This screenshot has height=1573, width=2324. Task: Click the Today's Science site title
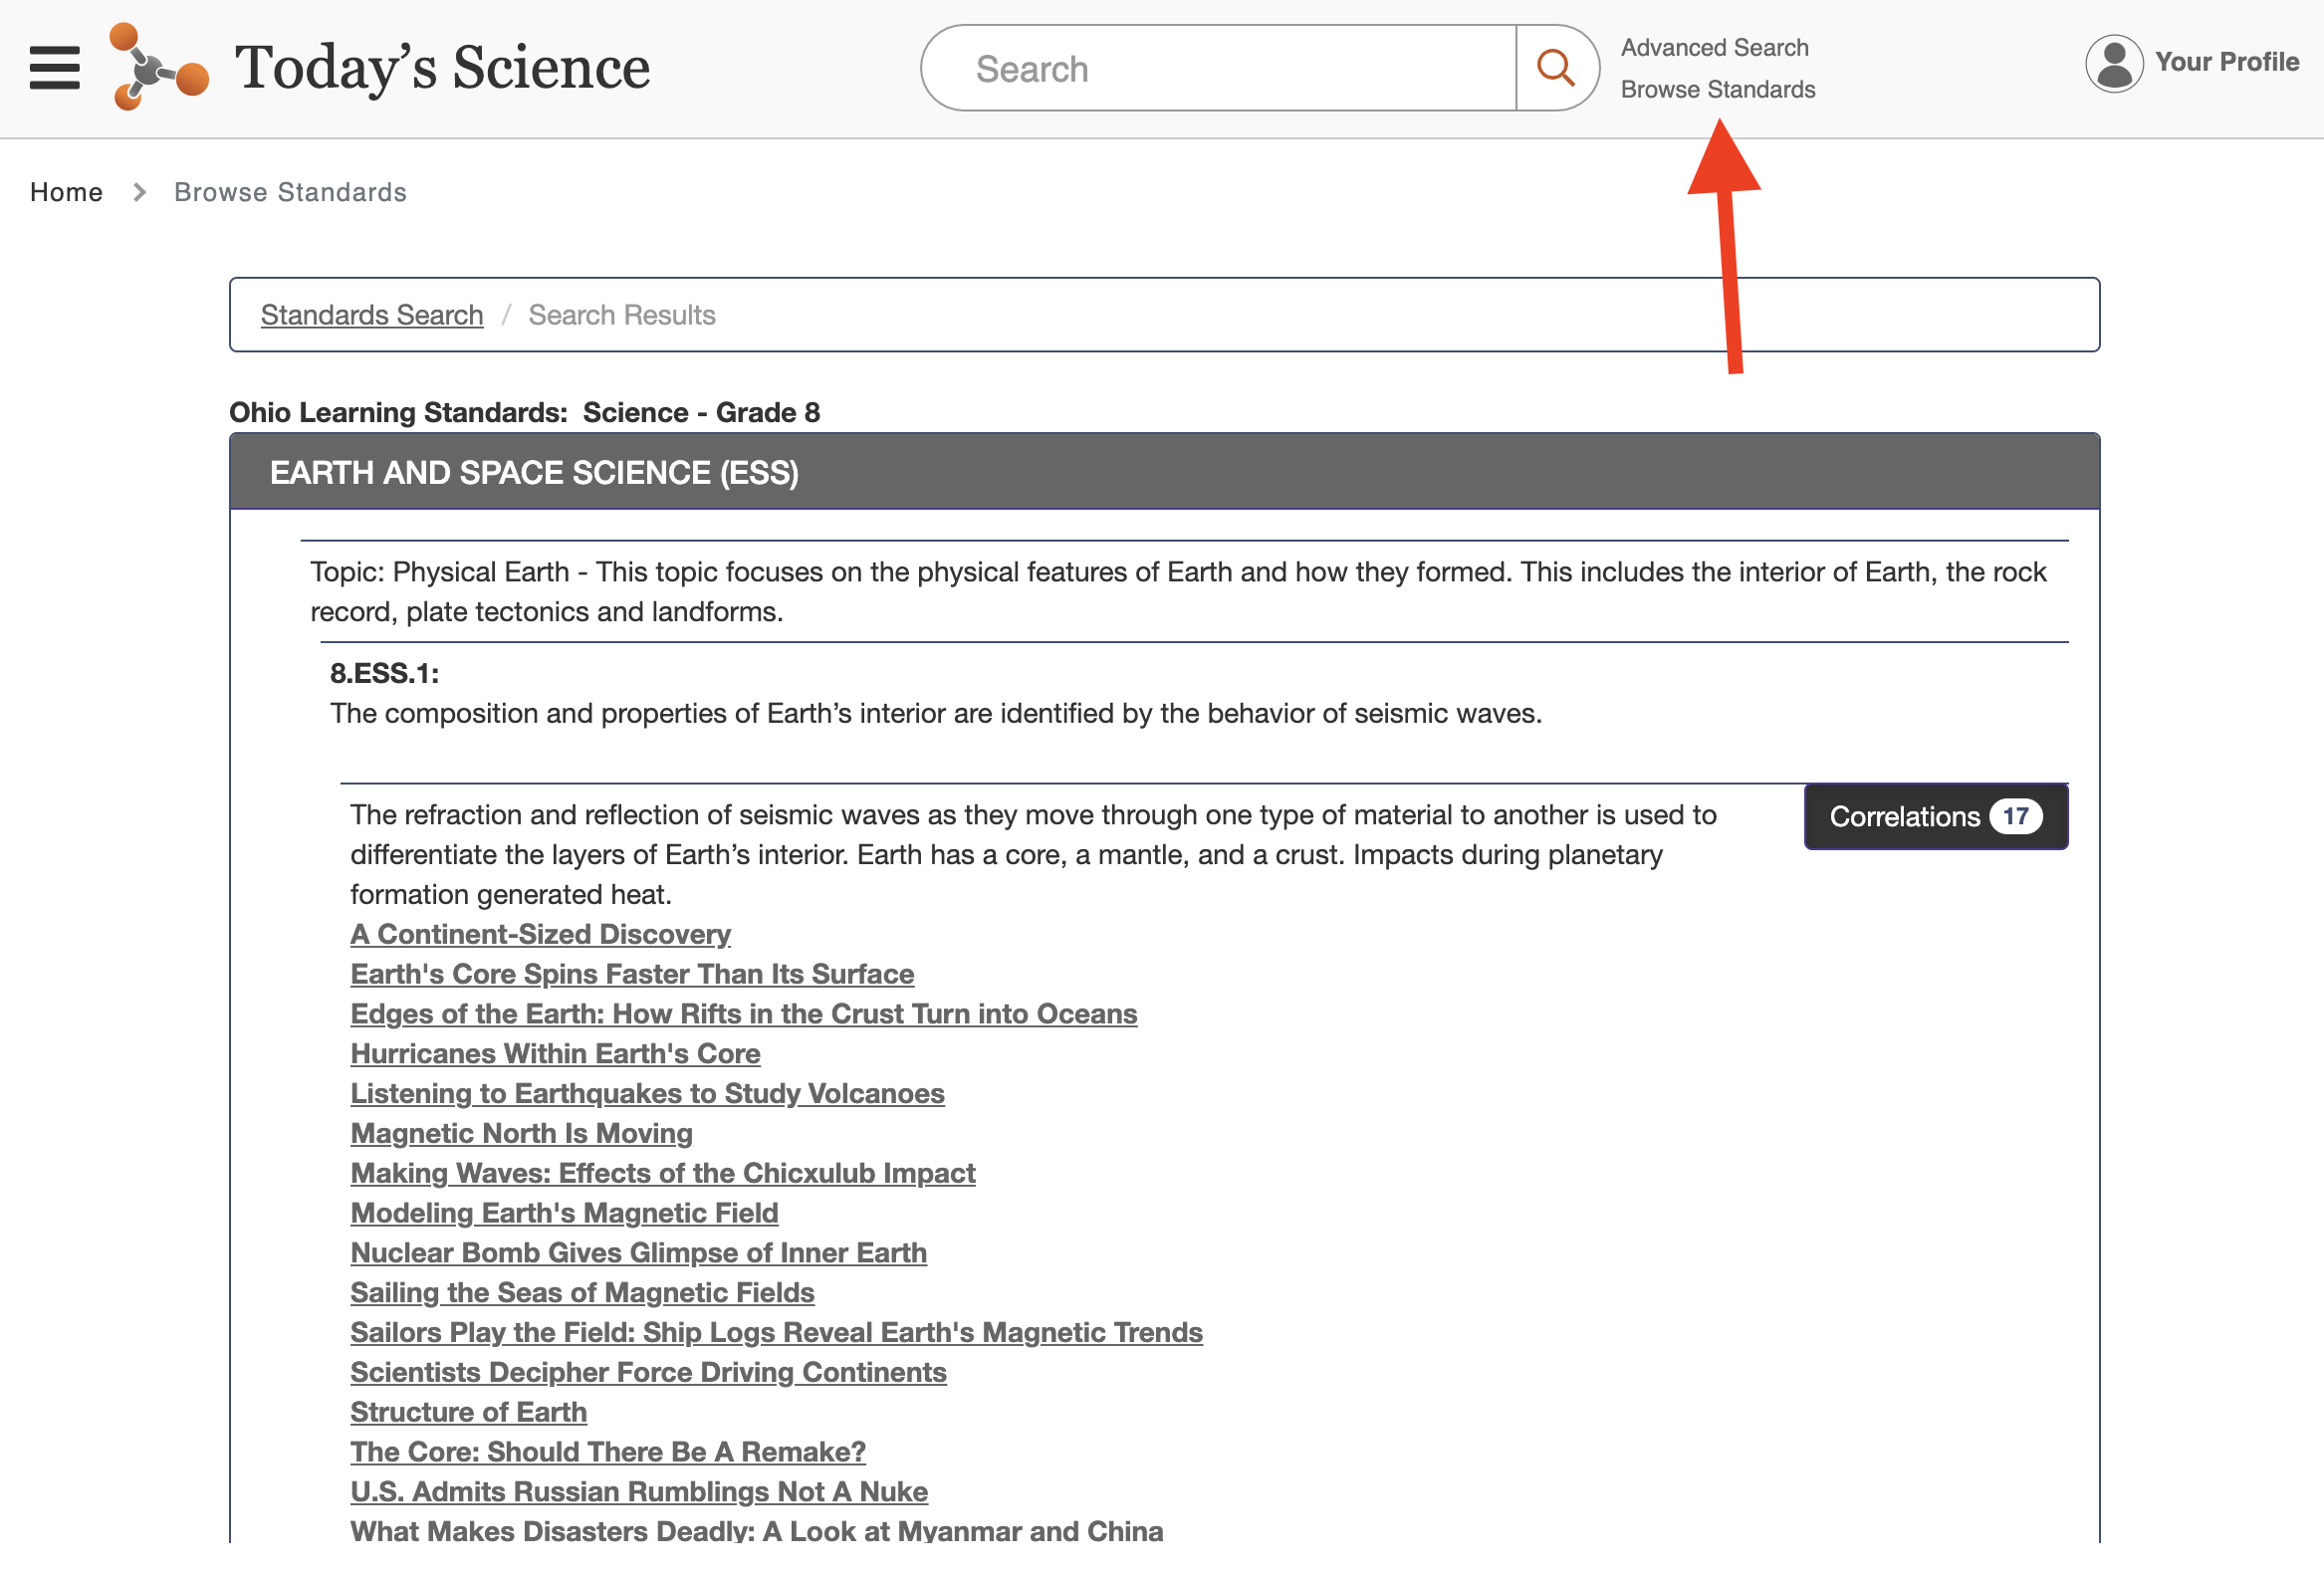click(442, 68)
